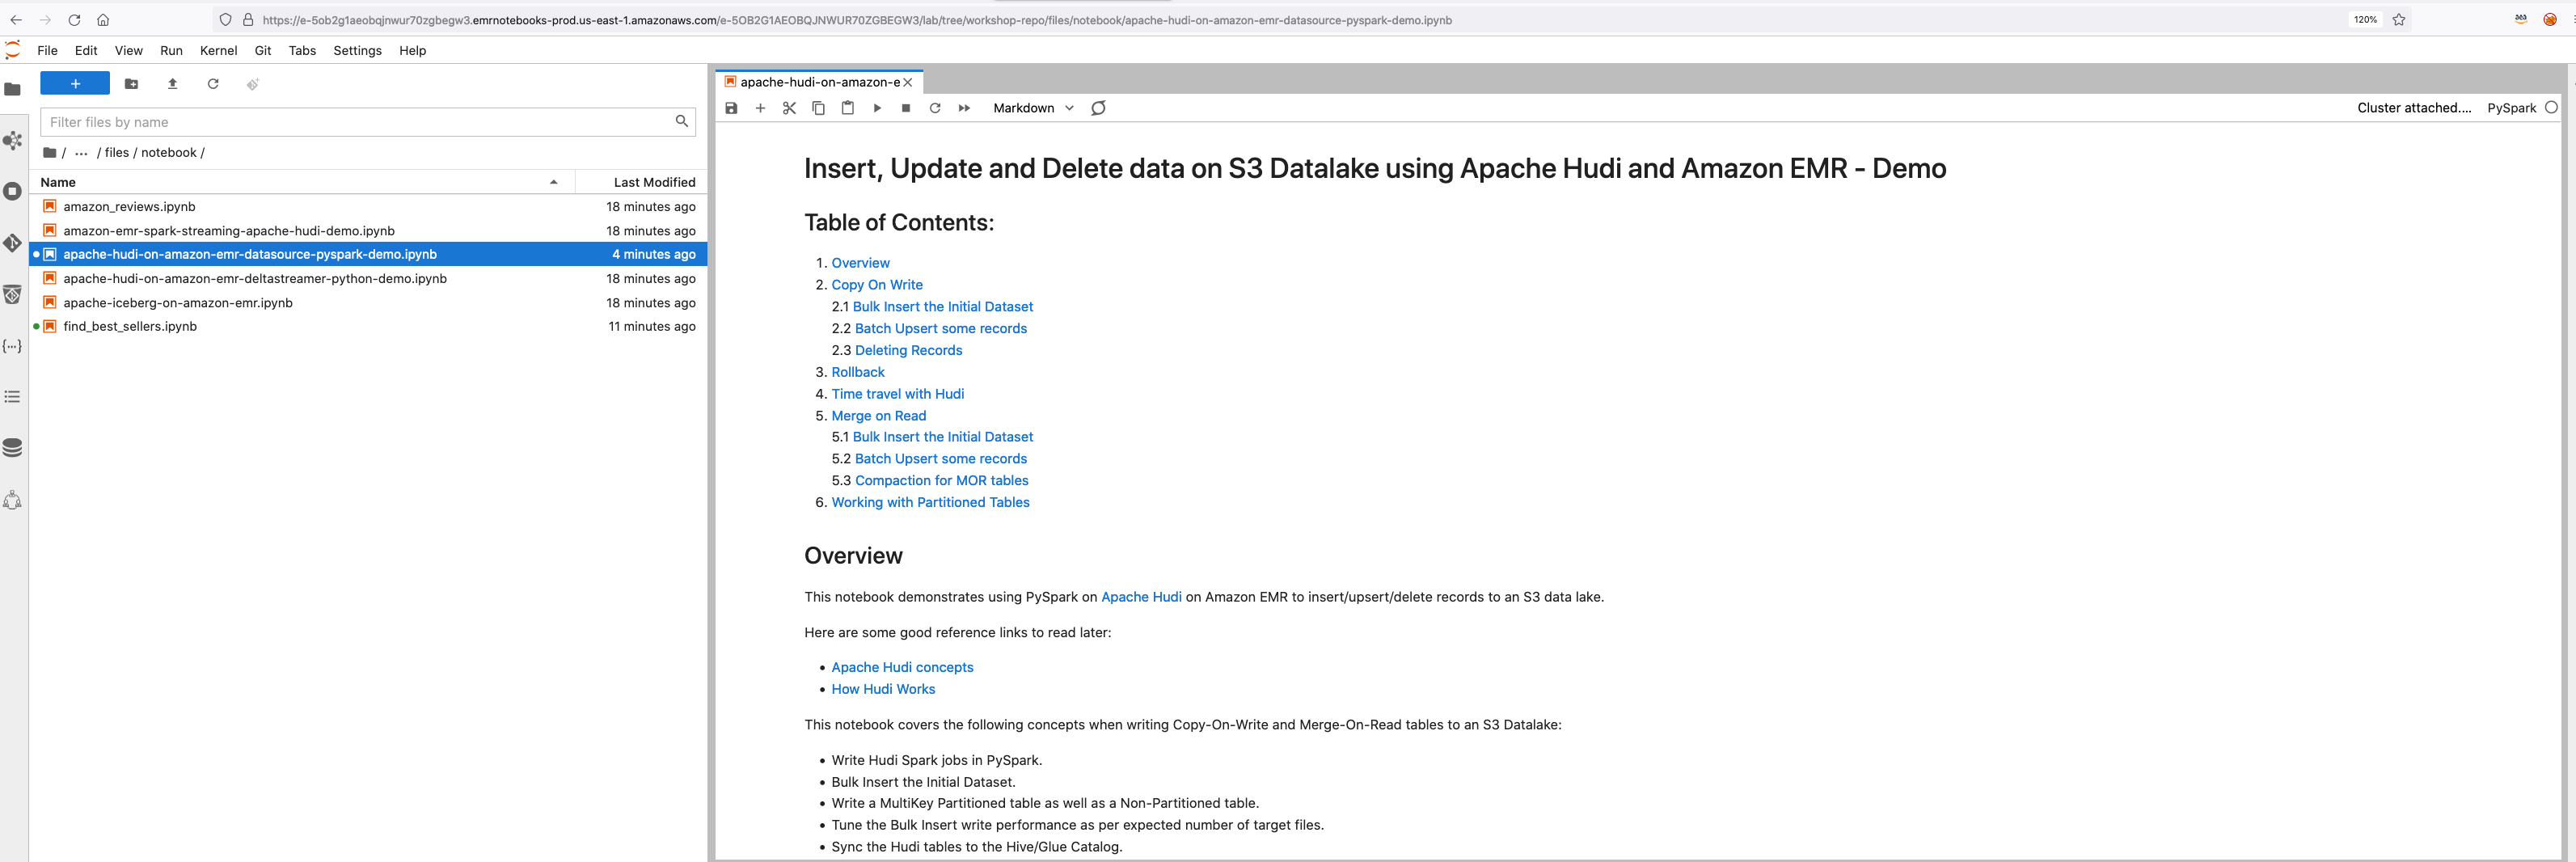The image size is (2576, 862).
Task: Restart the kernel icon in notebook toolbar
Action: click(x=935, y=108)
